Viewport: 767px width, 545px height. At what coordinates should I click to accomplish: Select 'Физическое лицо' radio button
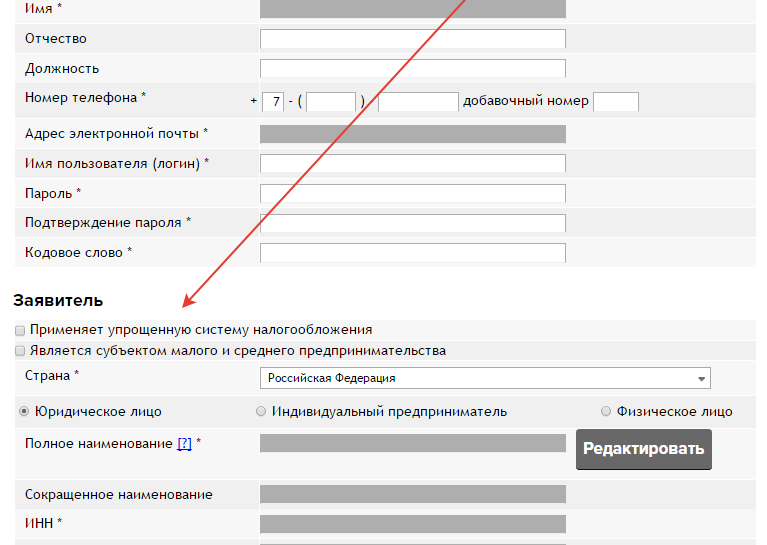[606, 411]
